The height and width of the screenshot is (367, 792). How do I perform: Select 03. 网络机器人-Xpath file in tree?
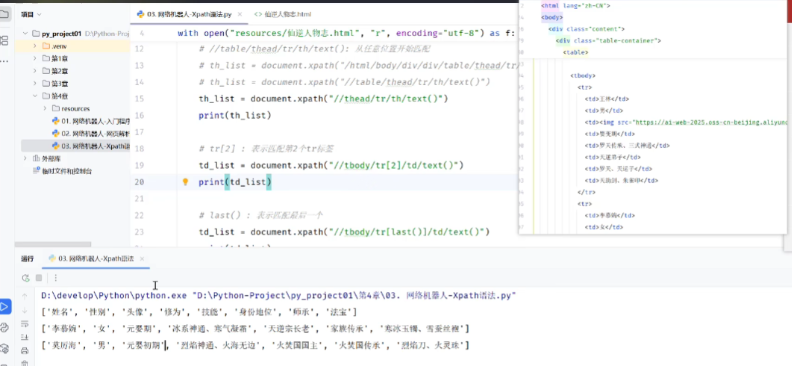(x=91, y=146)
